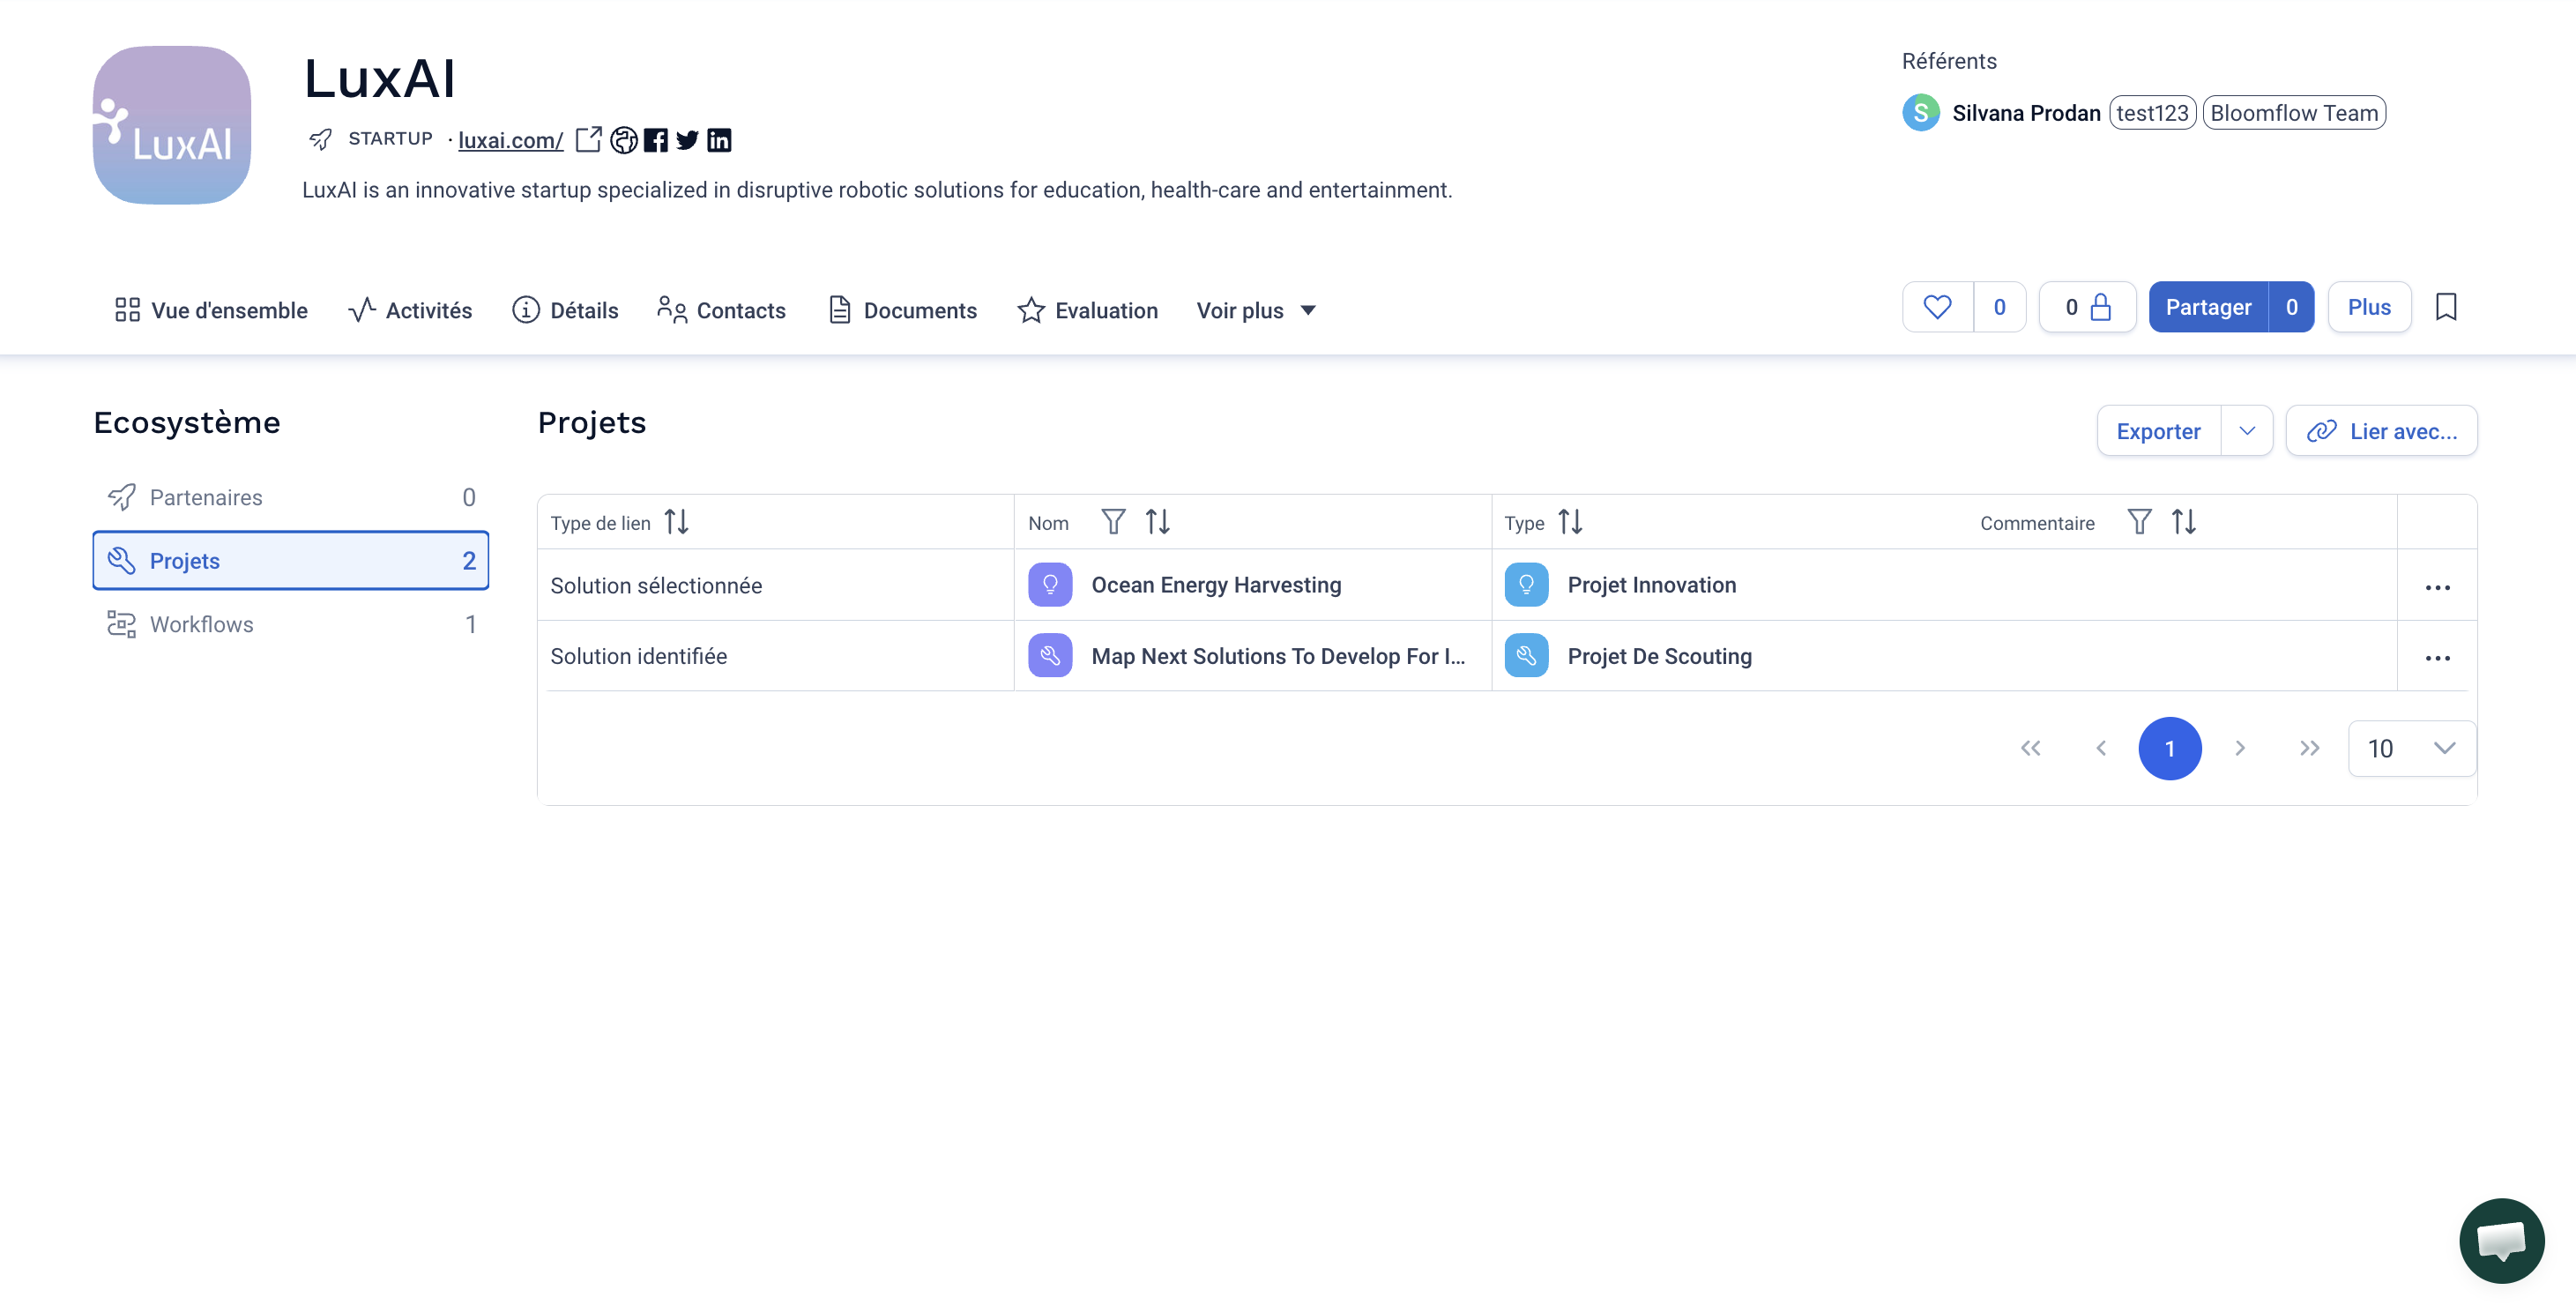This screenshot has height=1305, width=2576.
Task: Open row actions for Map Next Solutions
Action: [x=2438, y=658]
